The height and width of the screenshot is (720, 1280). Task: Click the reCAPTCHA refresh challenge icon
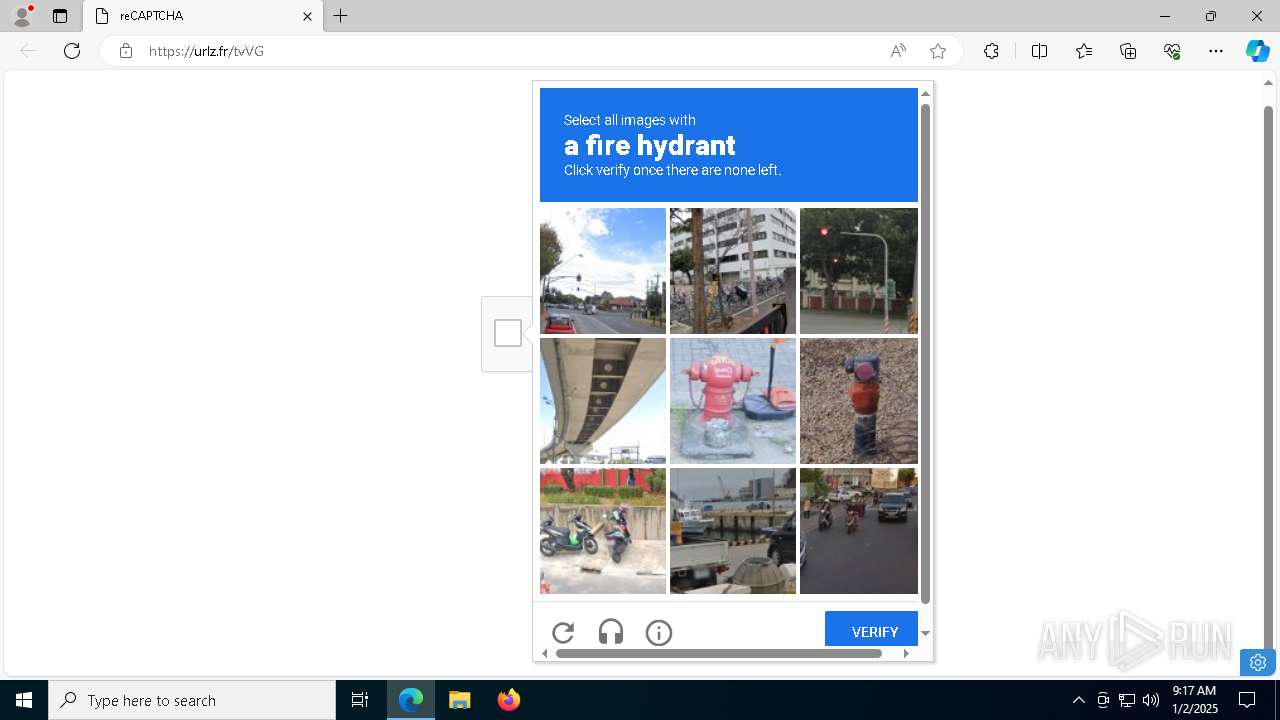(563, 632)
